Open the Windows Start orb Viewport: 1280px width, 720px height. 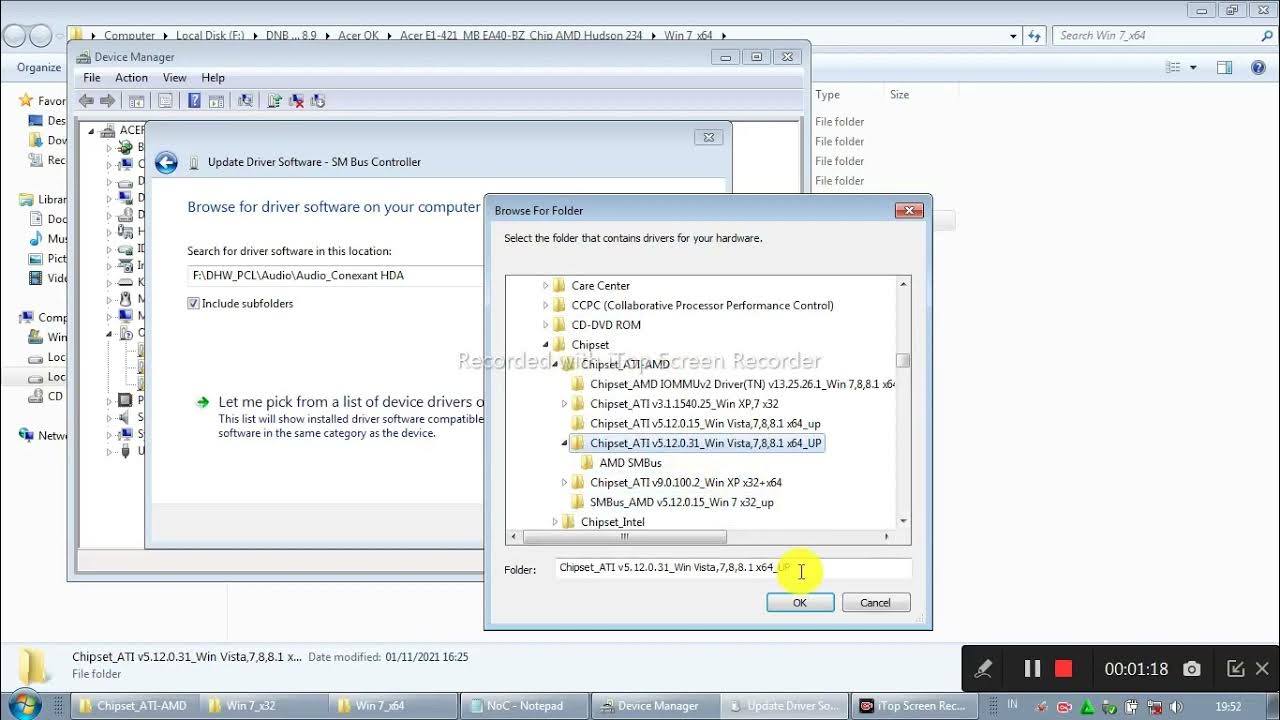point(24,704)
